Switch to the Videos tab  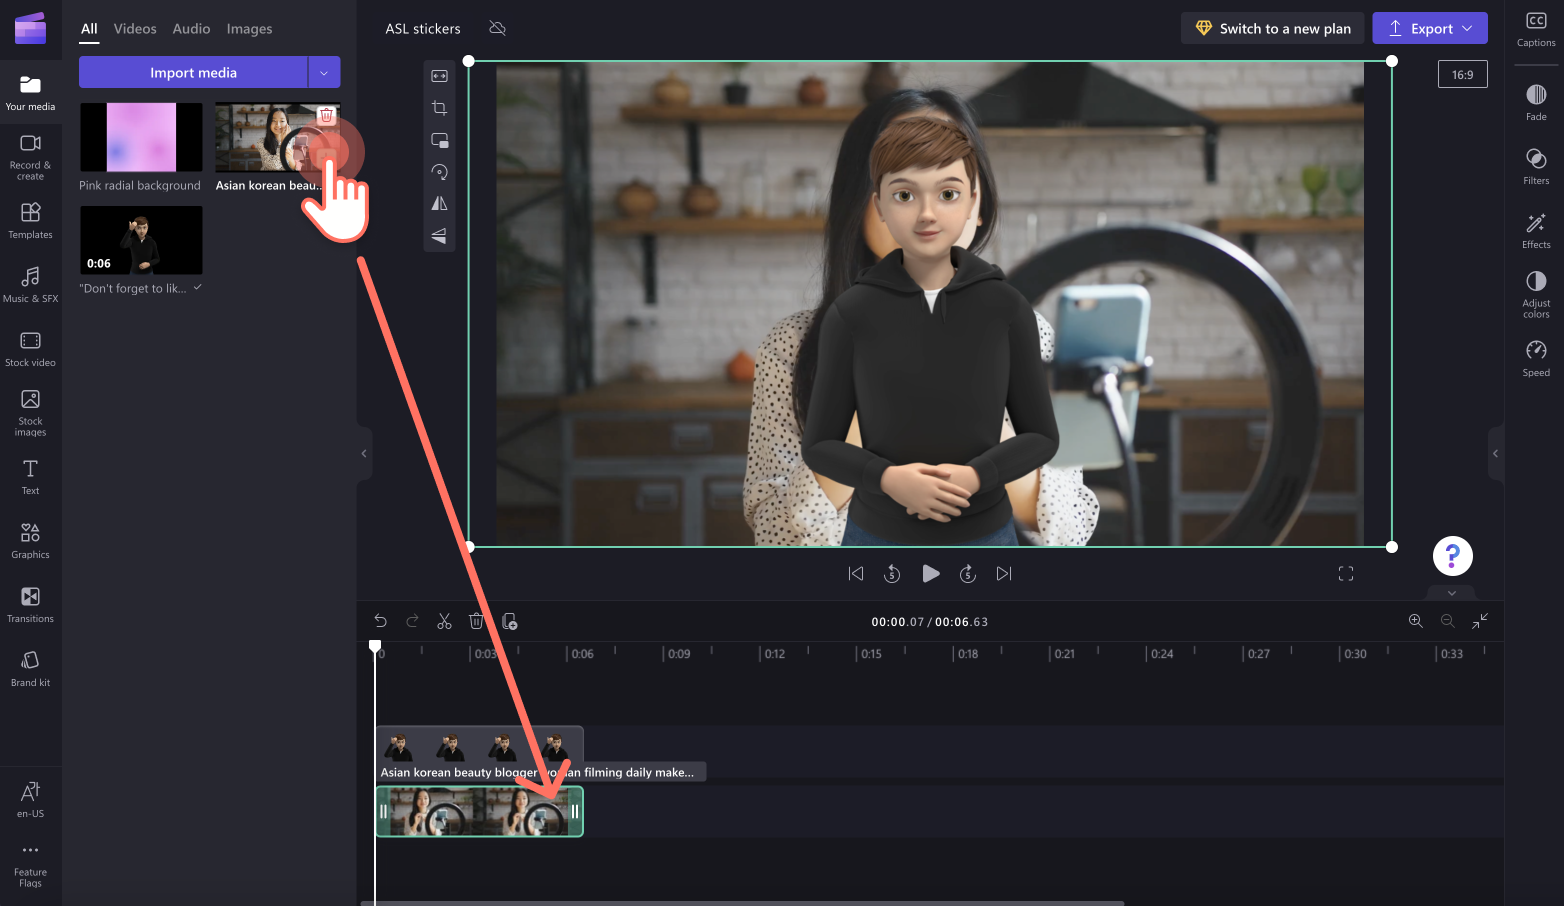[135, 28]
